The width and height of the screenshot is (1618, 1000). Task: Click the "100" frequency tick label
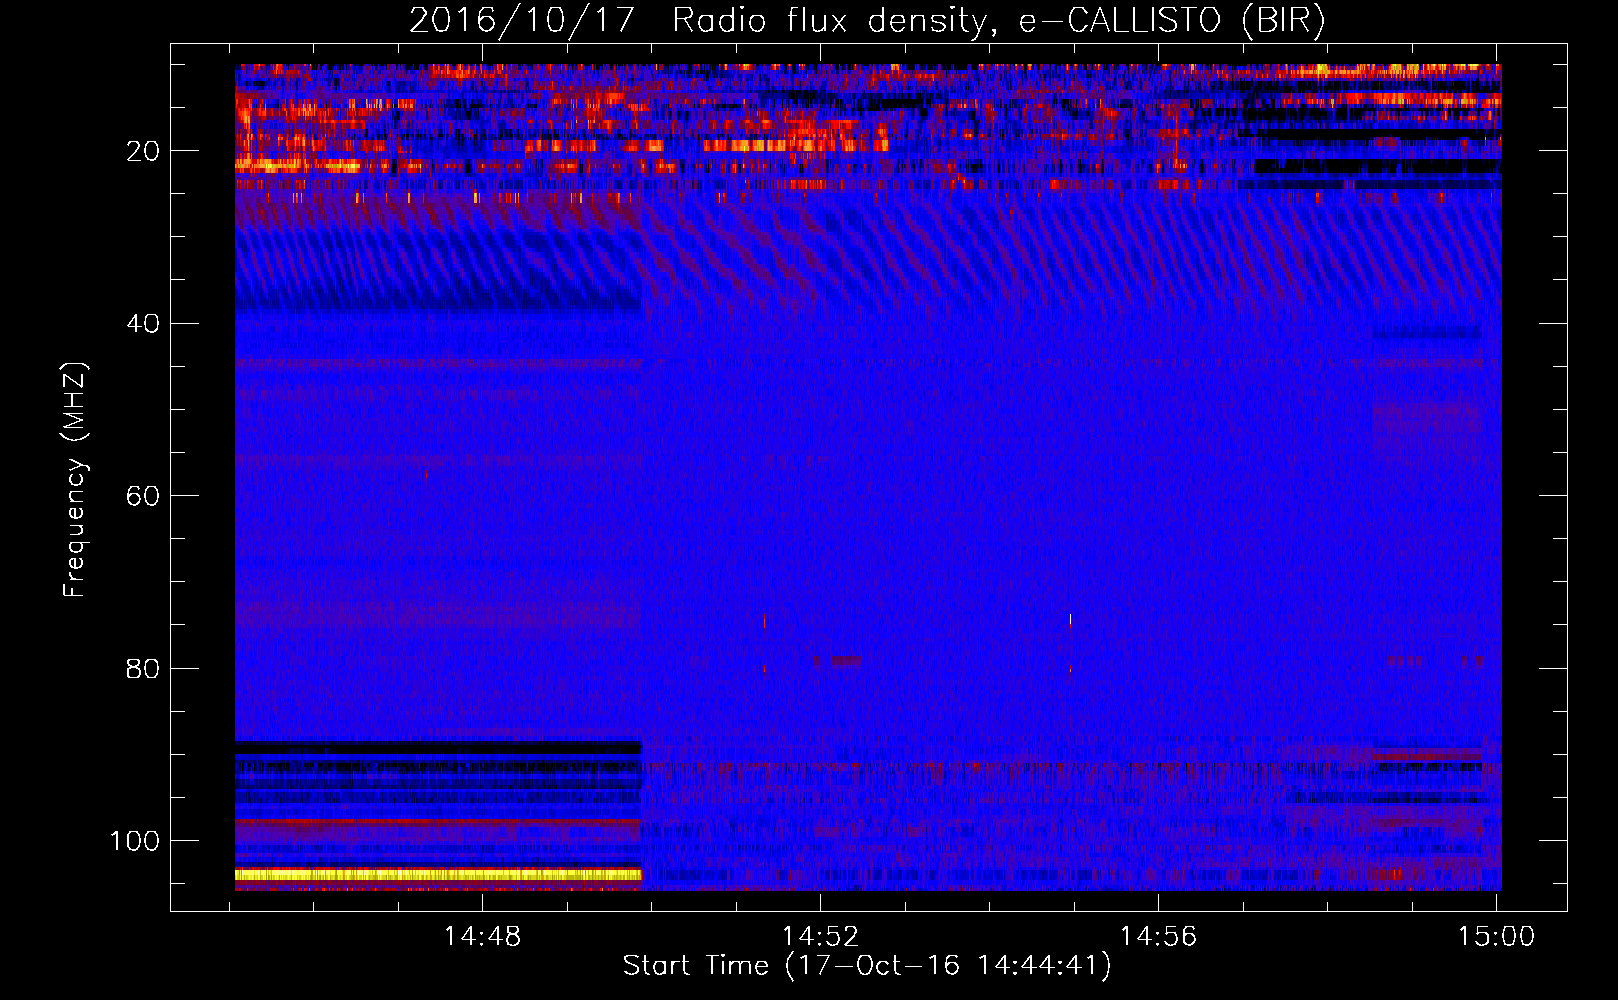135,841
